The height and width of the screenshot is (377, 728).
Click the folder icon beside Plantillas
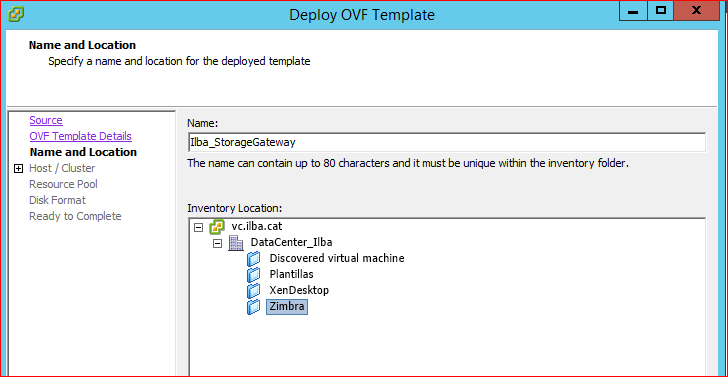(x=254, y=274)
